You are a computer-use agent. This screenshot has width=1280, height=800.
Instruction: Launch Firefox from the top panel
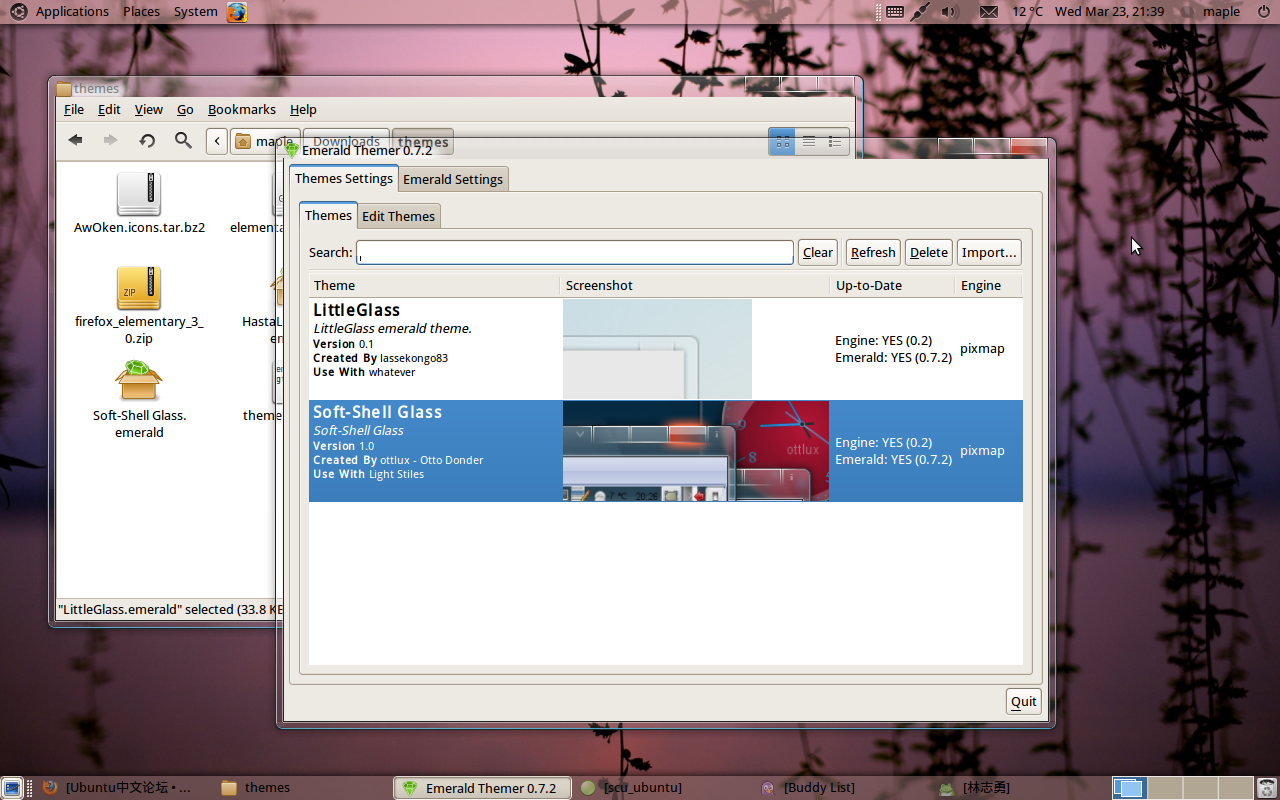click(x=236, y=12)
